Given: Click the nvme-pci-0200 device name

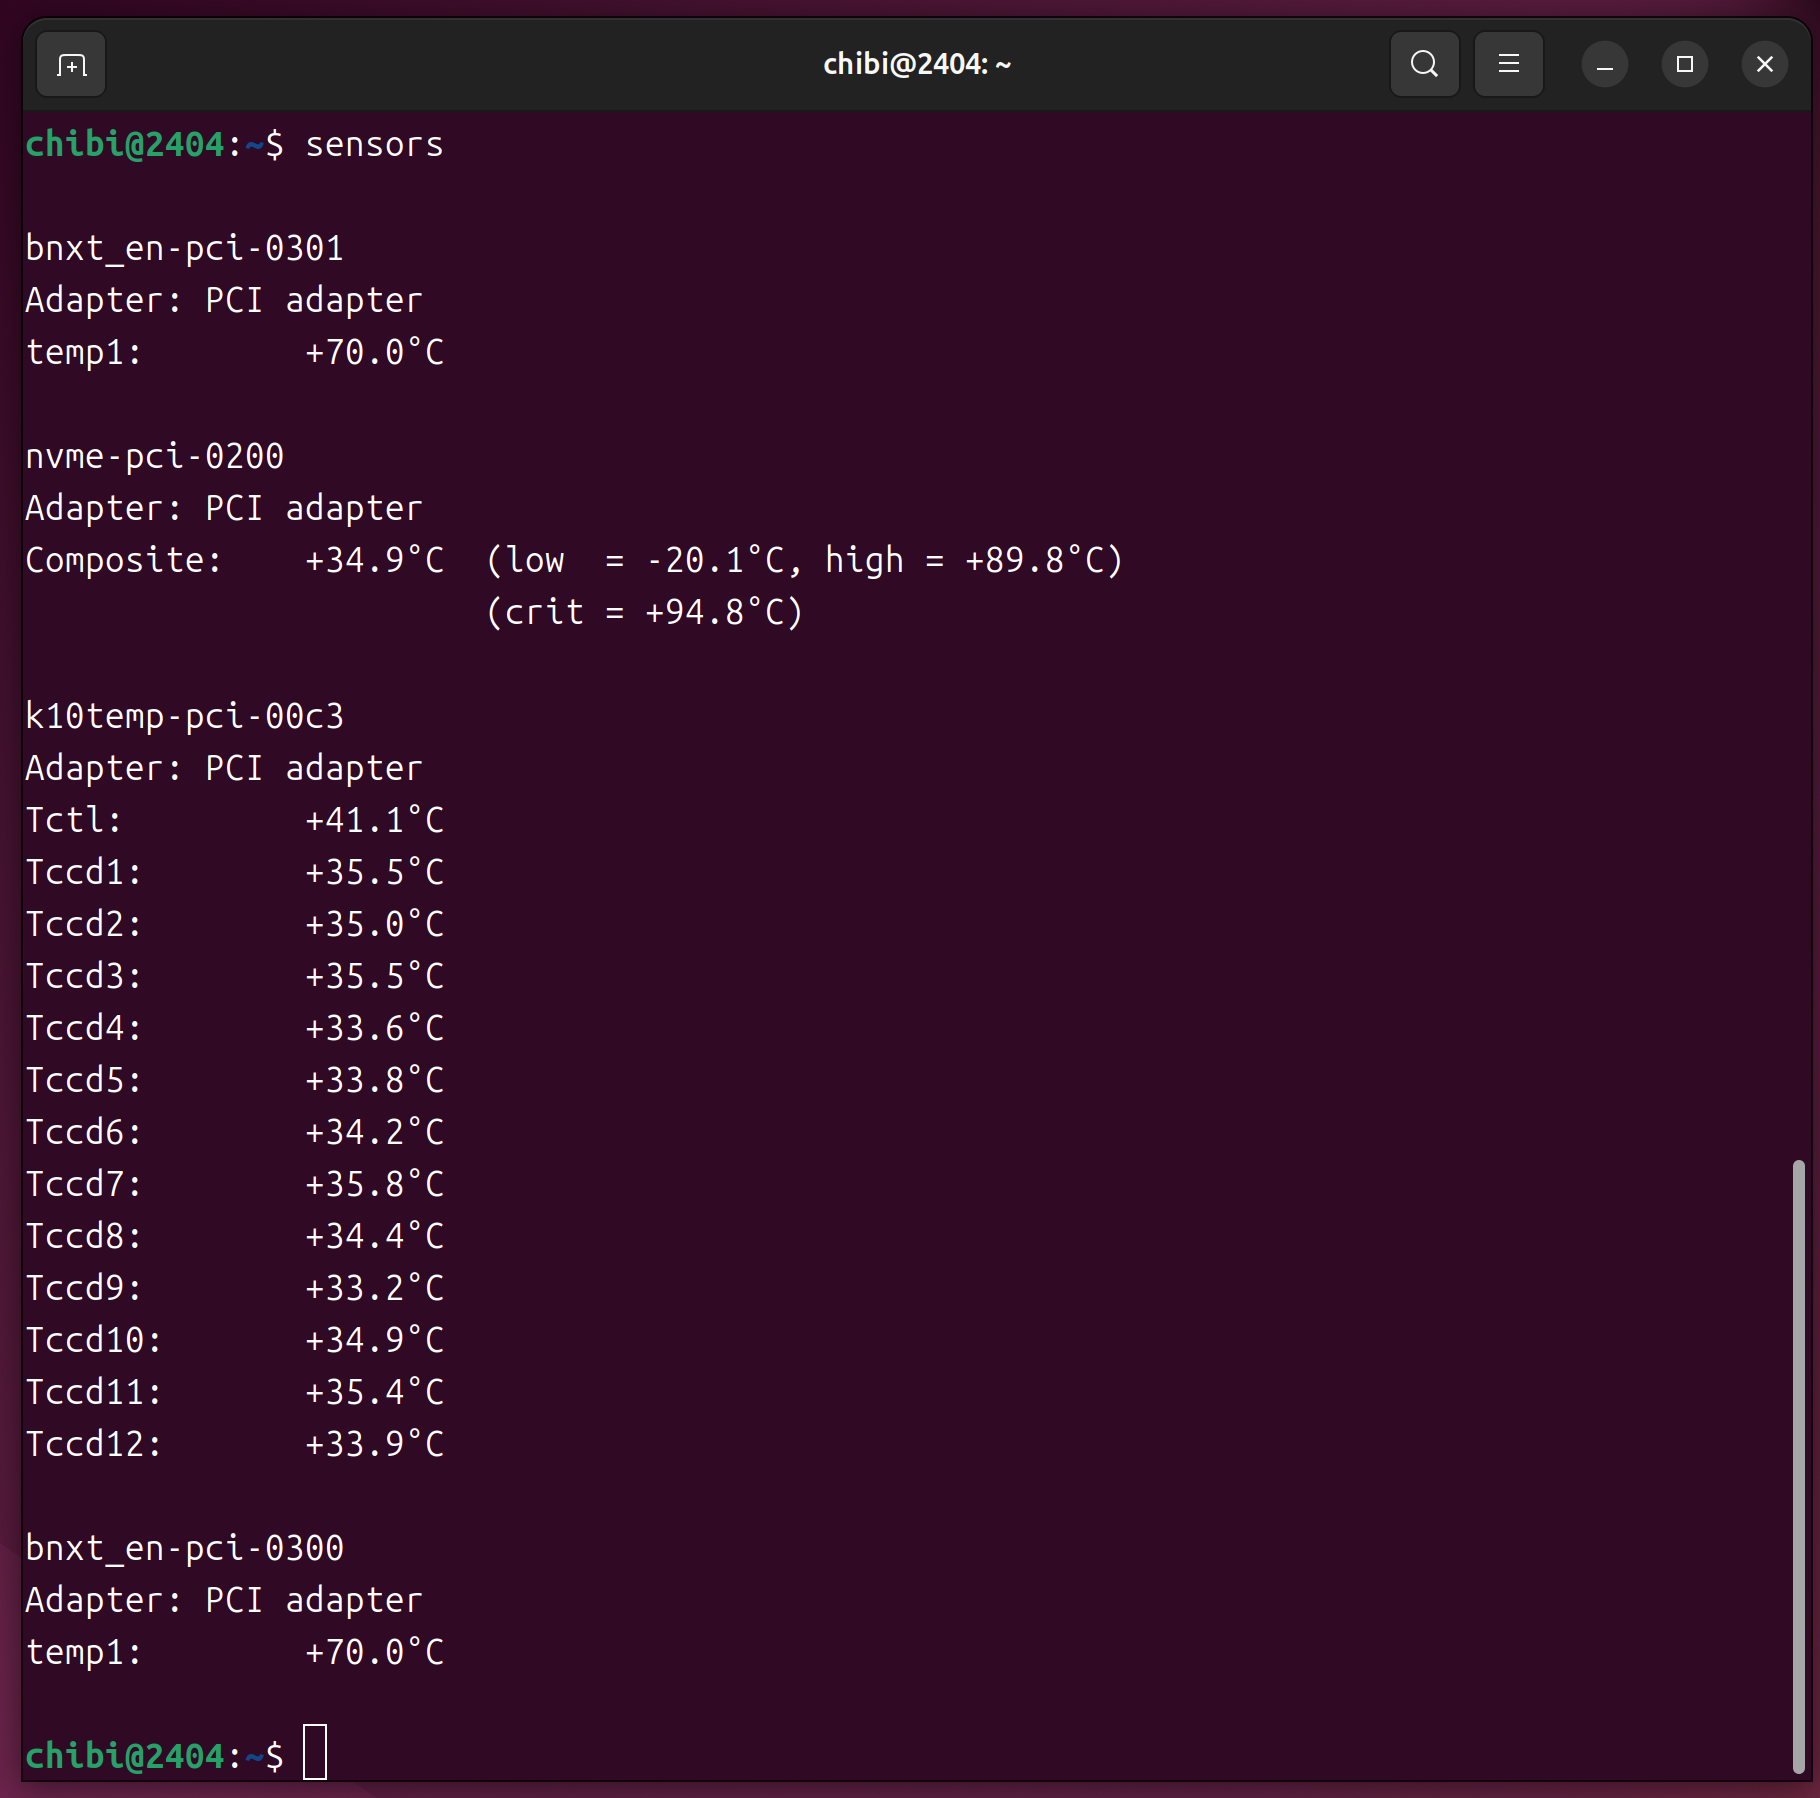Looking at the screenshot, I should coord(154,456).
